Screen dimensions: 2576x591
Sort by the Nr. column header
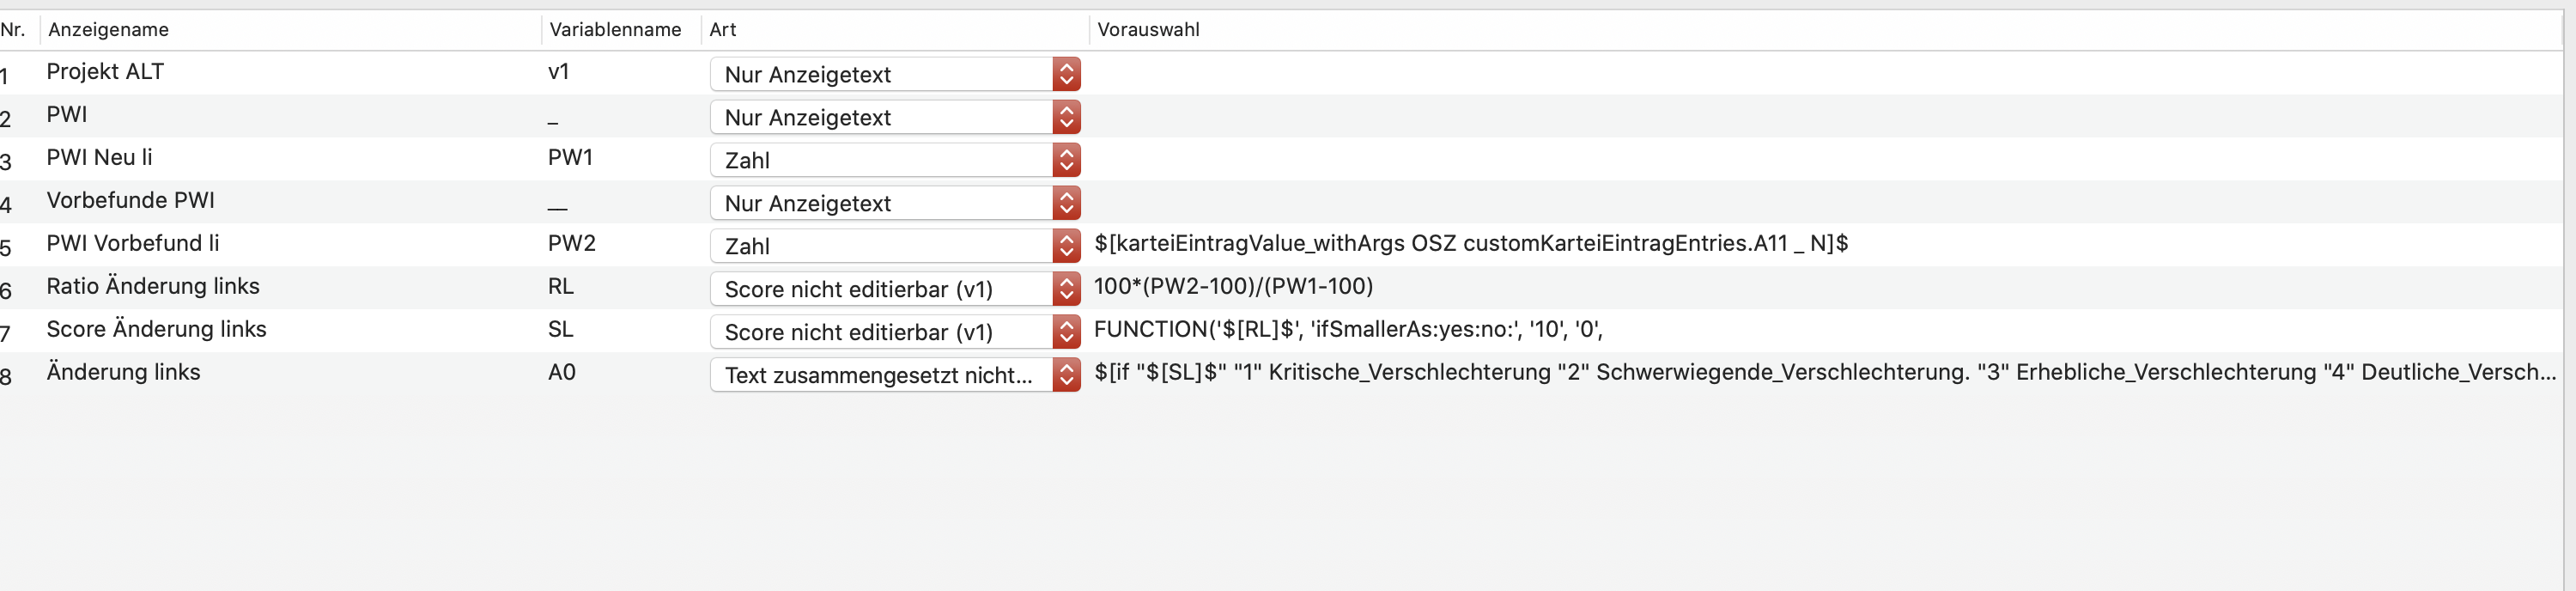pos(13,30)
